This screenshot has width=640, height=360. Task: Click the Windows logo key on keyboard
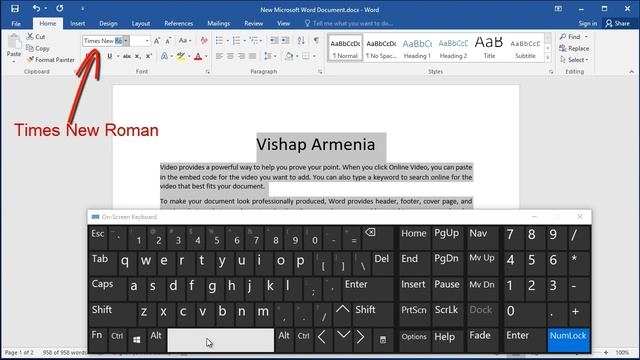click(x=136, y=339)
